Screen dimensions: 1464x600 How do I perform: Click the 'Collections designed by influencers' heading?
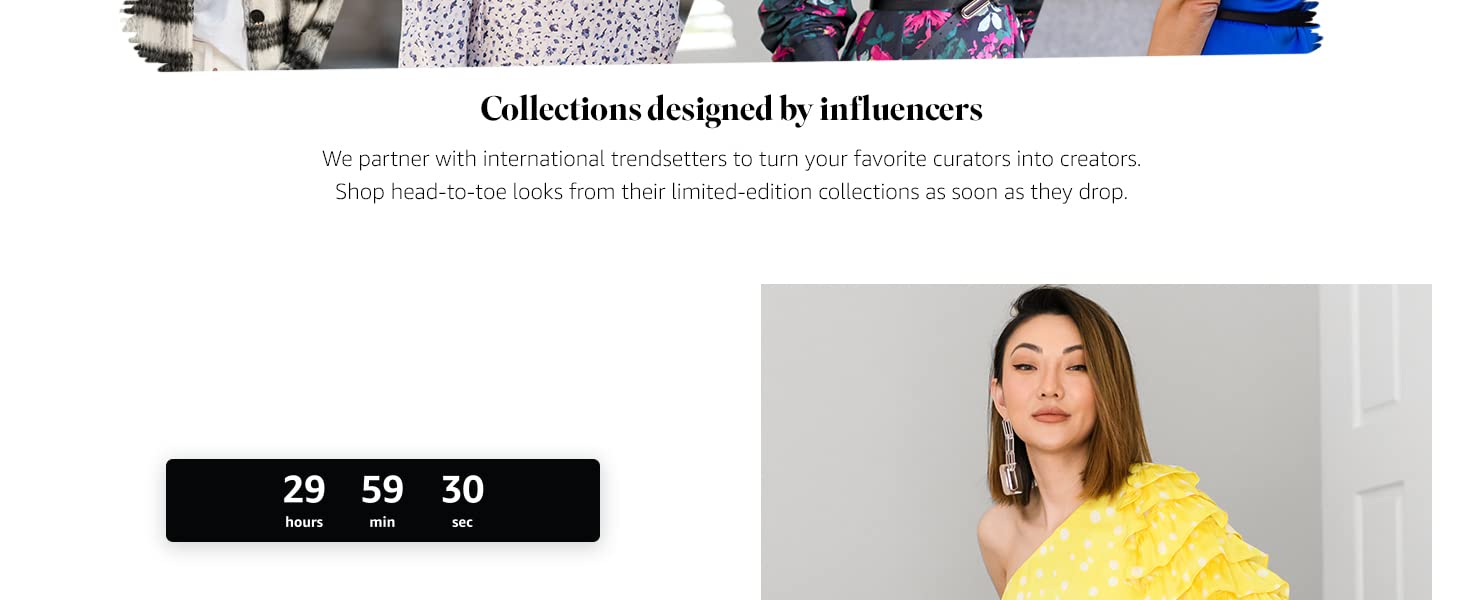731,109
